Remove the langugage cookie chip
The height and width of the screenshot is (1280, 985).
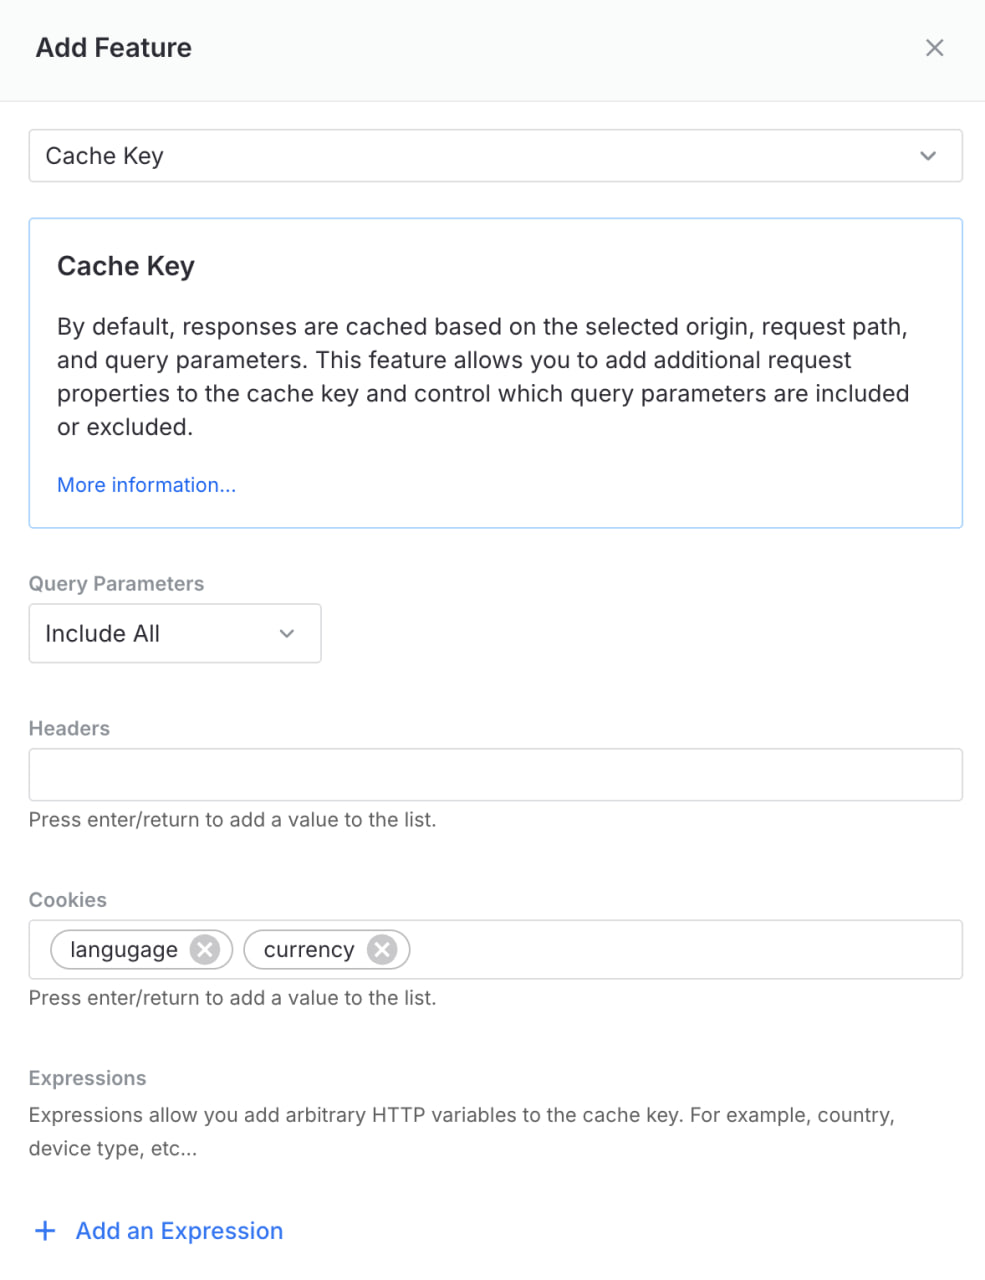tap(205, 949)
